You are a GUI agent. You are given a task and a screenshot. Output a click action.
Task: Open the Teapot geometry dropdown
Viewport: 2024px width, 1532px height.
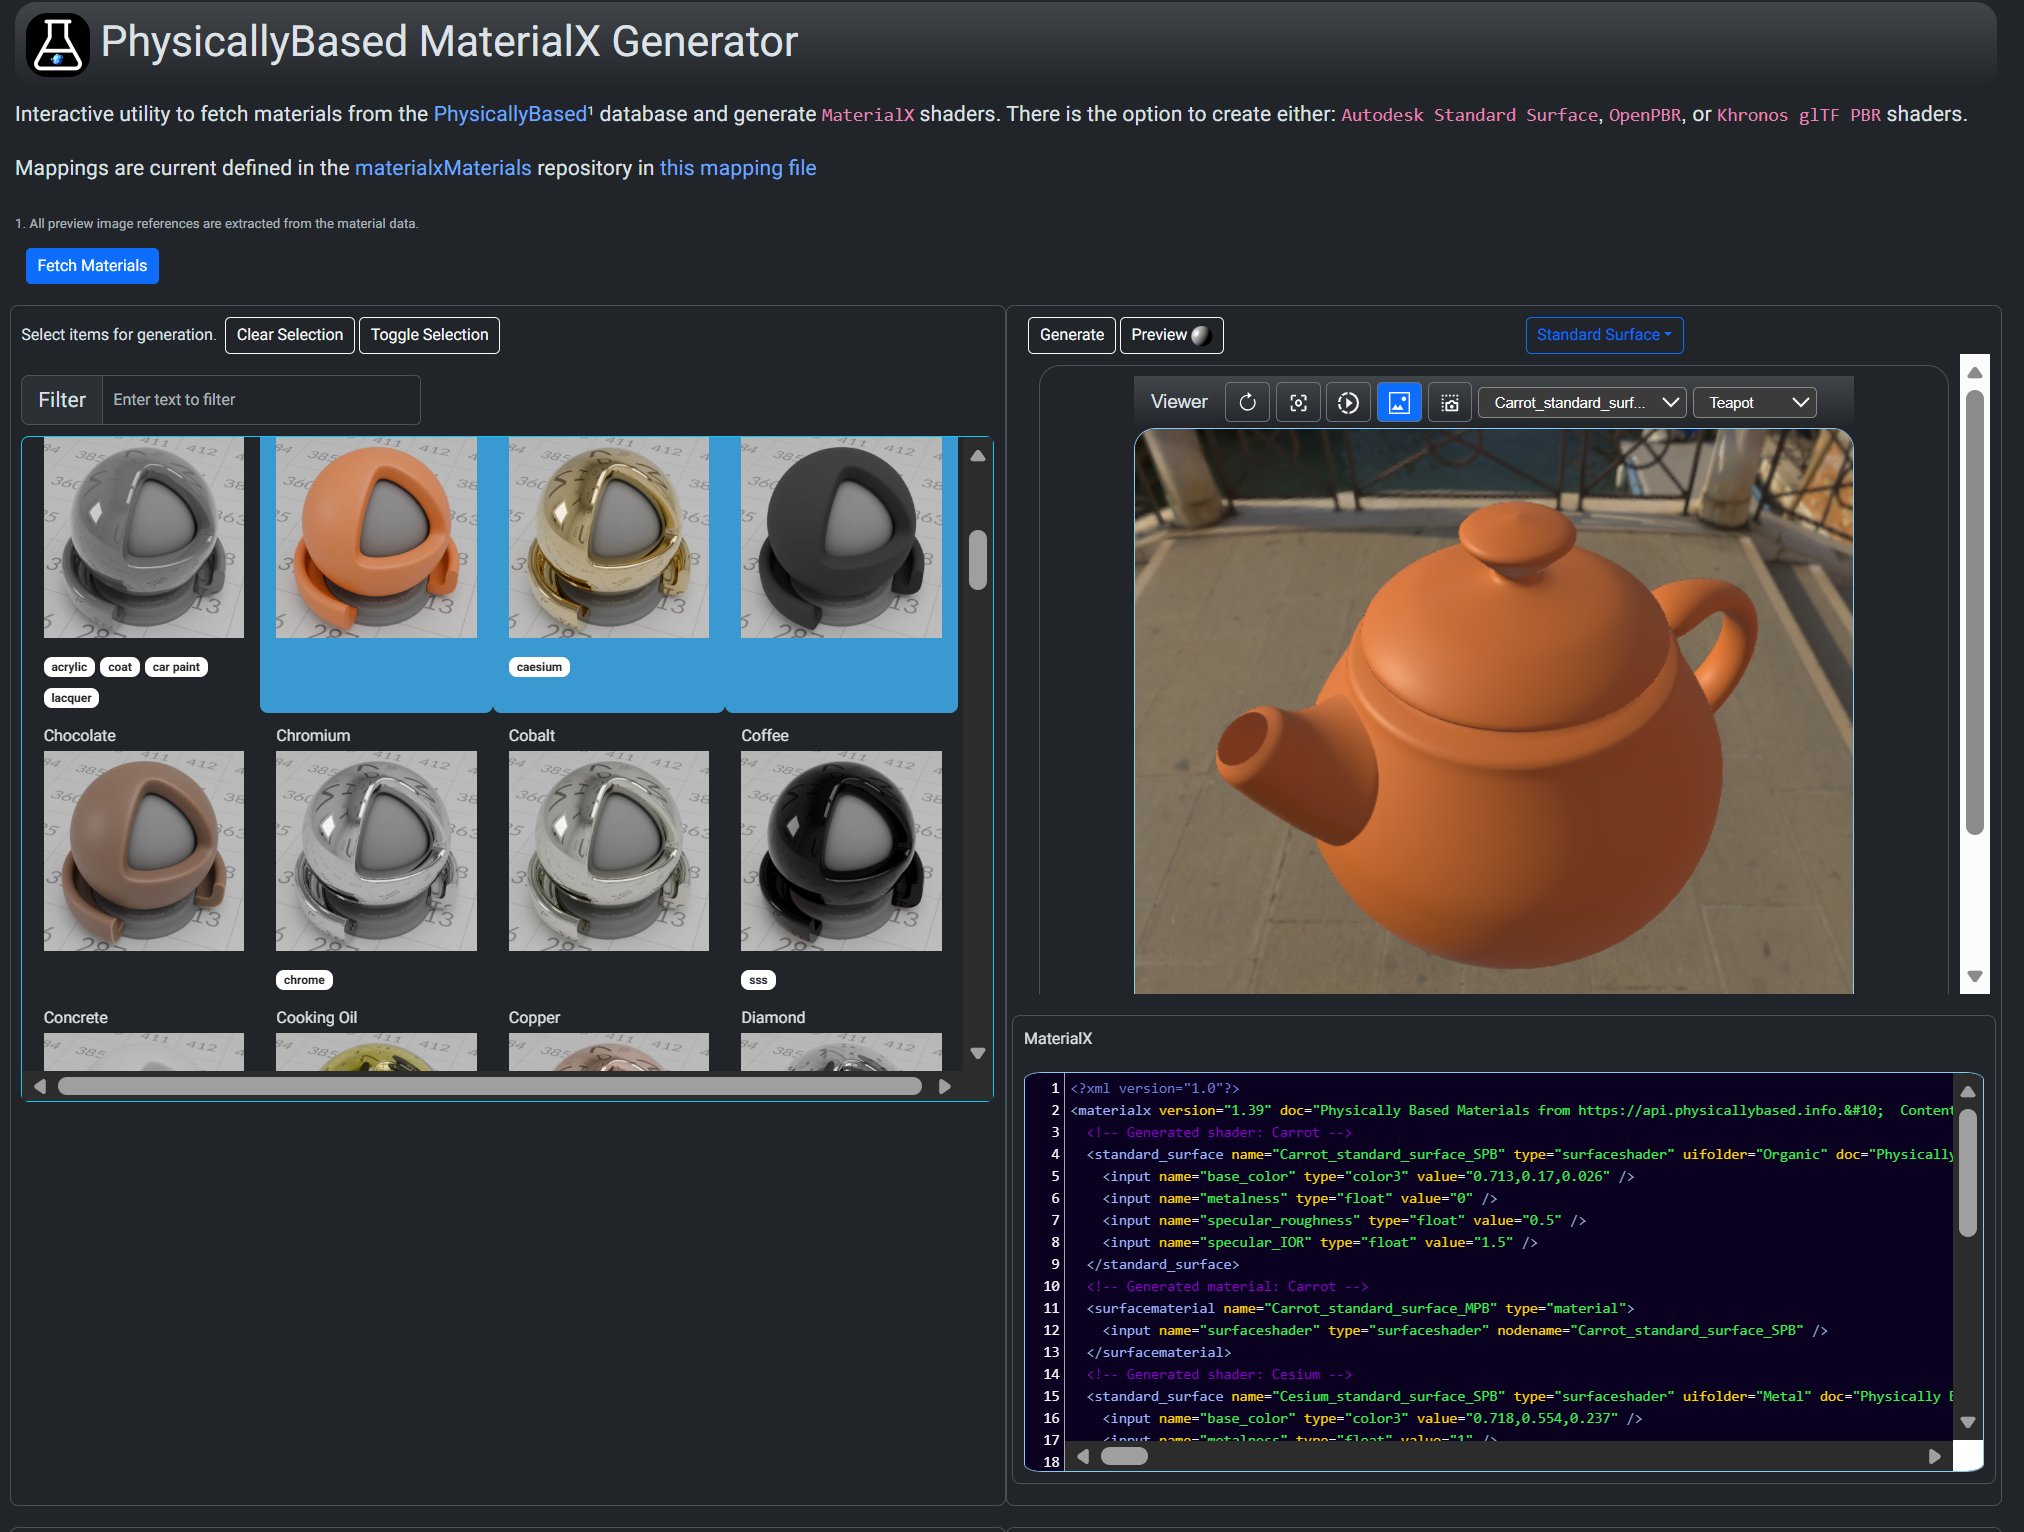[1754, 402]
